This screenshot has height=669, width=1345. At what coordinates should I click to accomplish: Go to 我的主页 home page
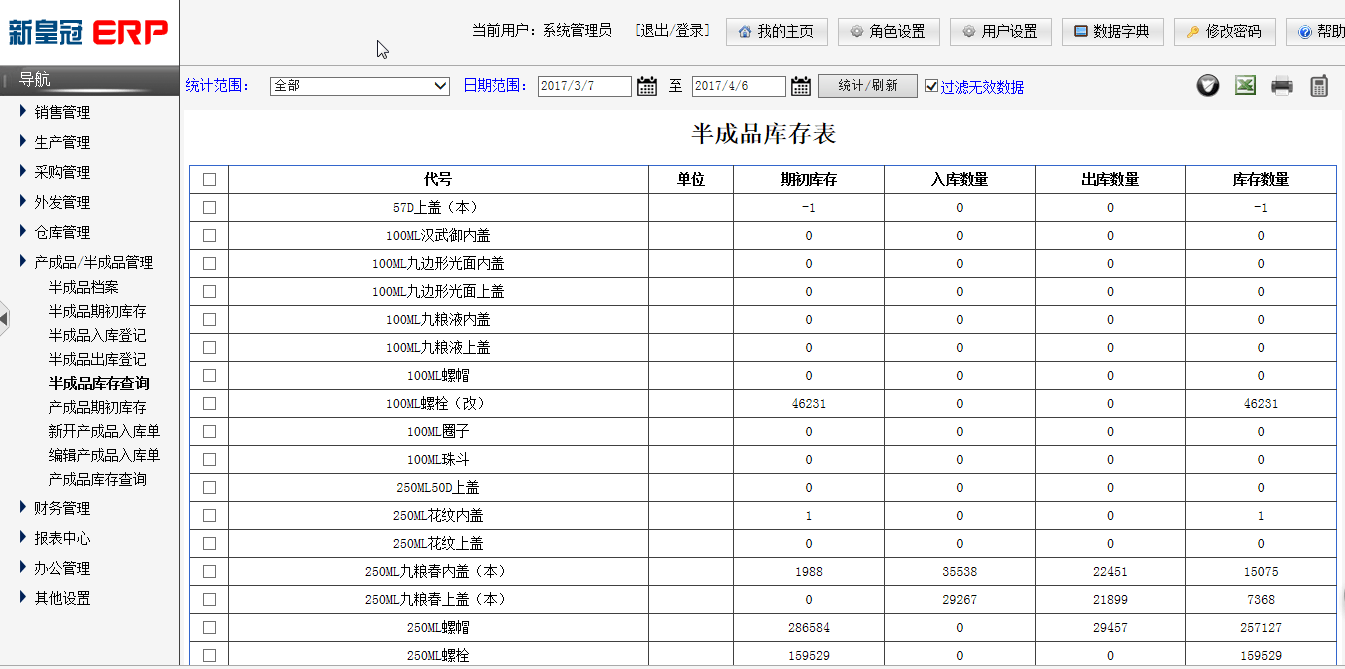776,31
